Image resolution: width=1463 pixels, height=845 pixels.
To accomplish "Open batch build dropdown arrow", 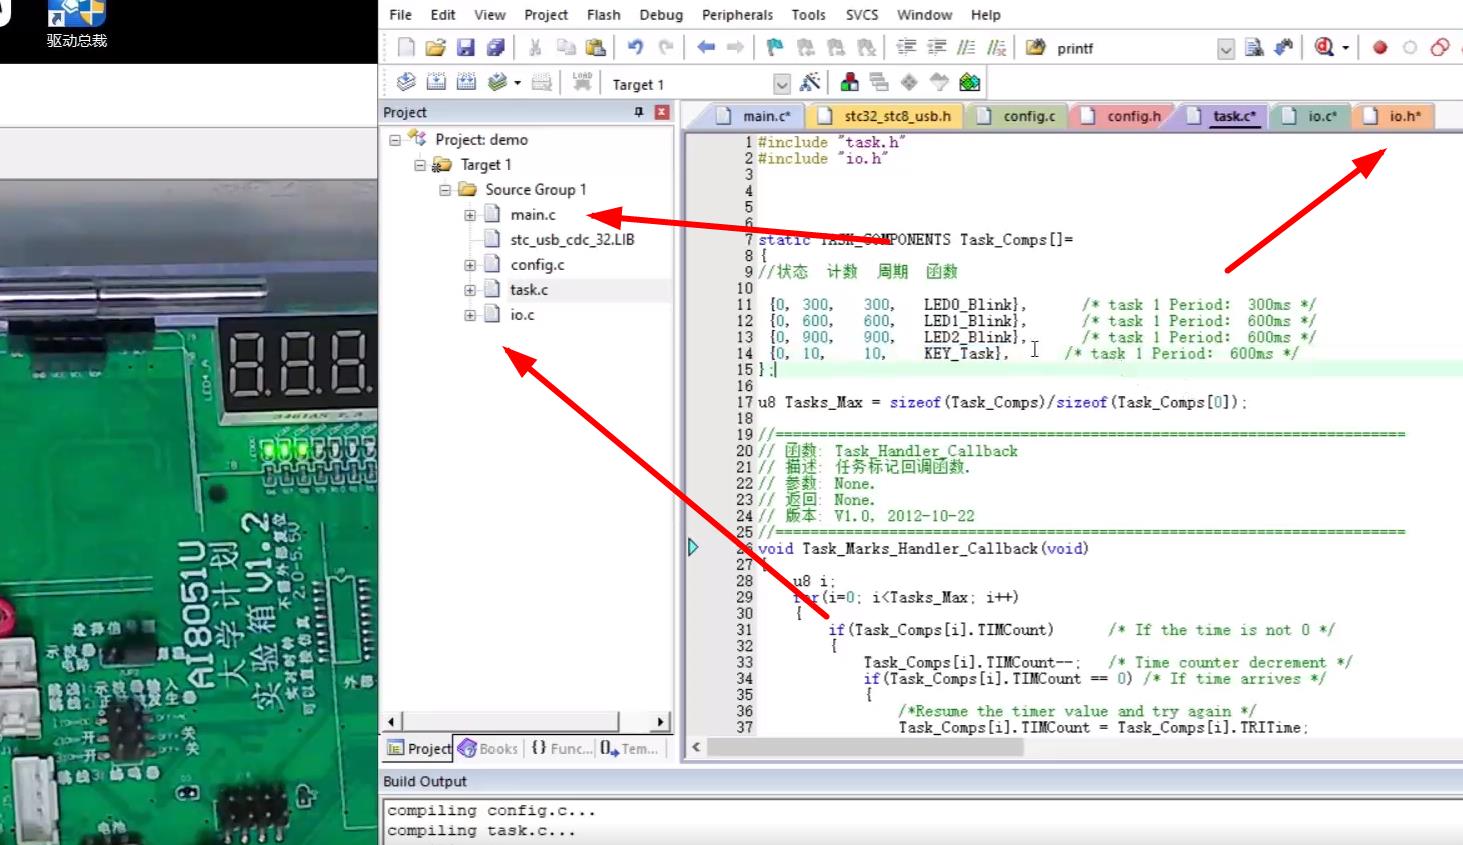I will click(x=517, y=83).
